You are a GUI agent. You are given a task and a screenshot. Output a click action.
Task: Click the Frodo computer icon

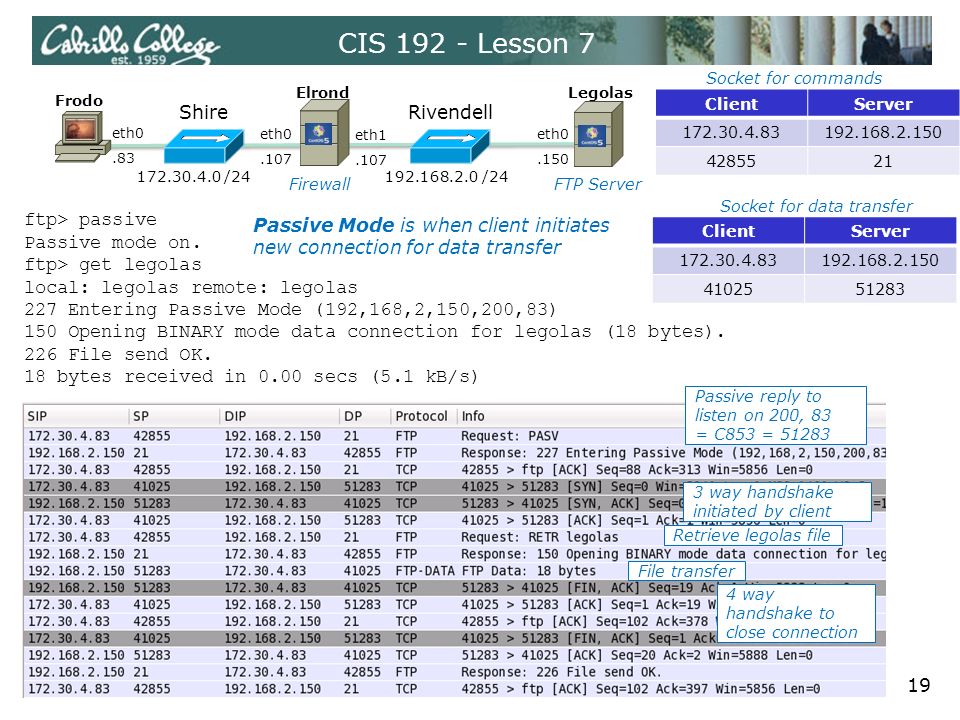tap(82, 136)
